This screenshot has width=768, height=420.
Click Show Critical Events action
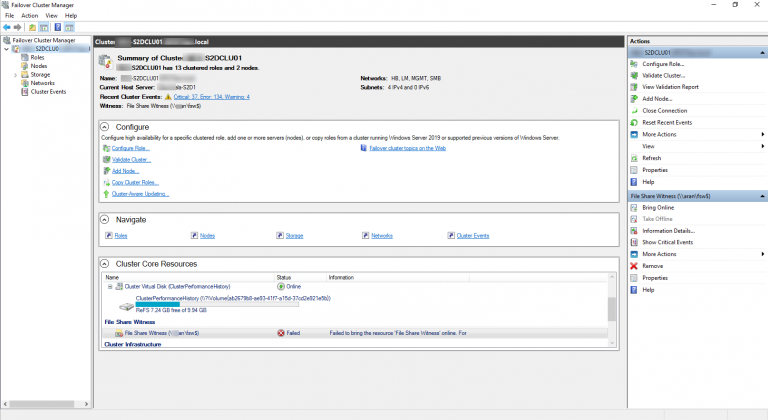[668, 242]
